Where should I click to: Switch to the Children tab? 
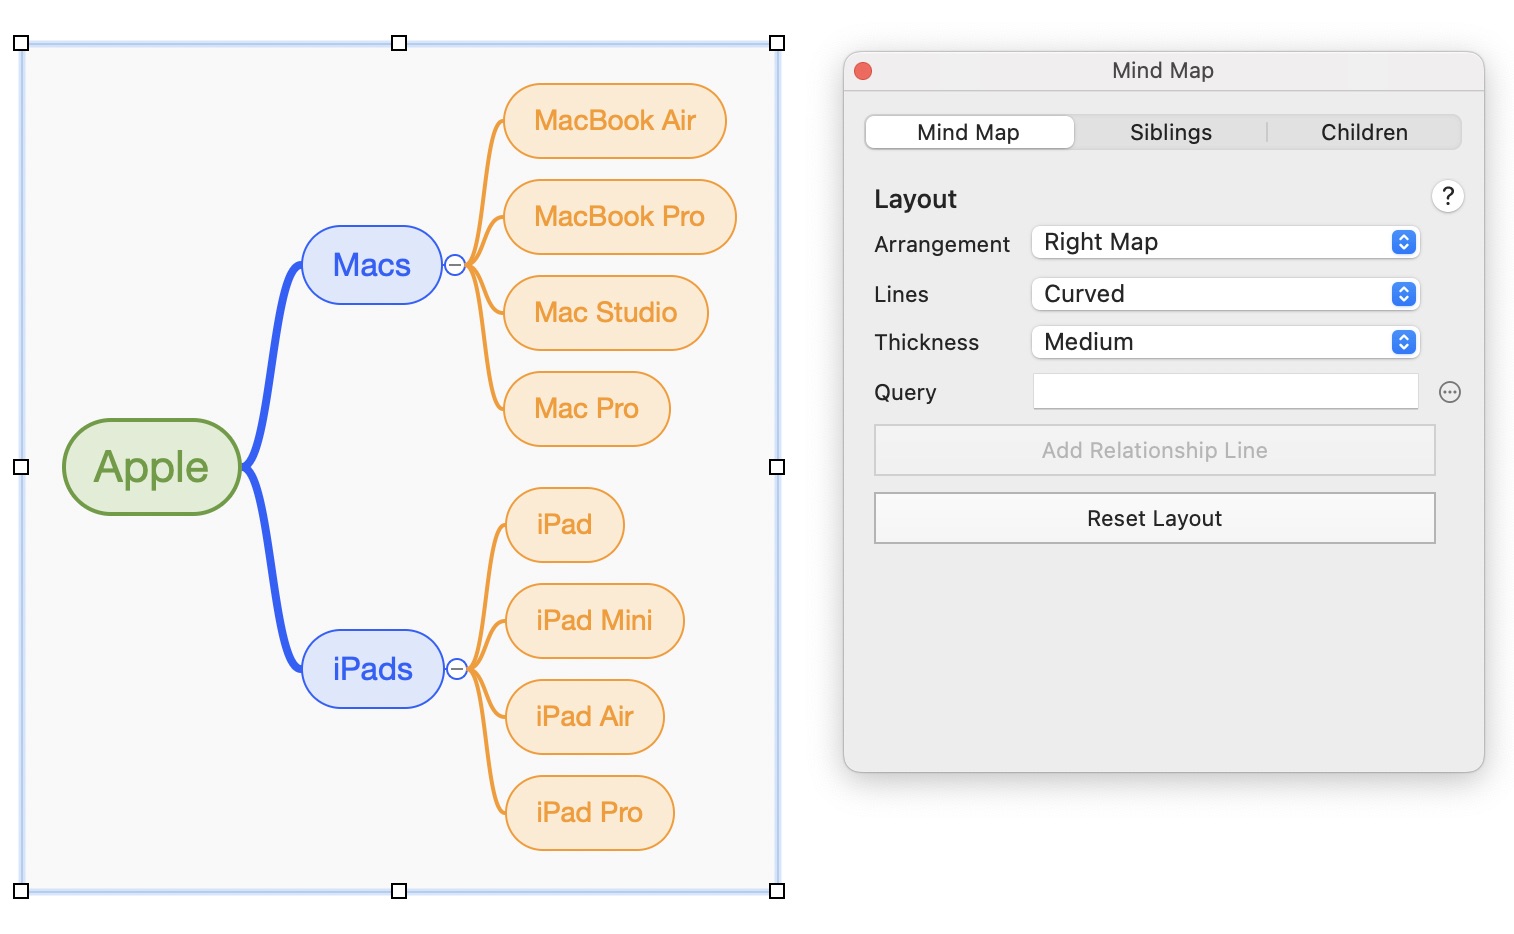pyautogui.click(x=1363, y=132)
